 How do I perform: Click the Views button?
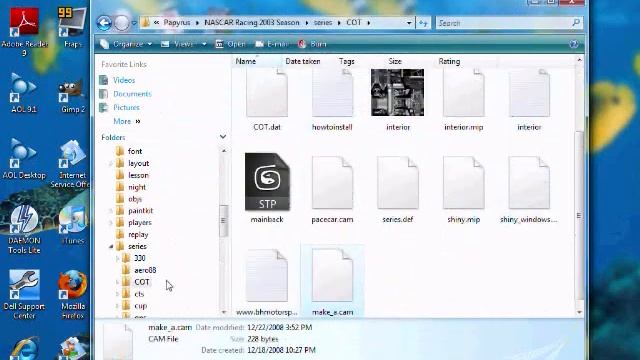[178, 44]
